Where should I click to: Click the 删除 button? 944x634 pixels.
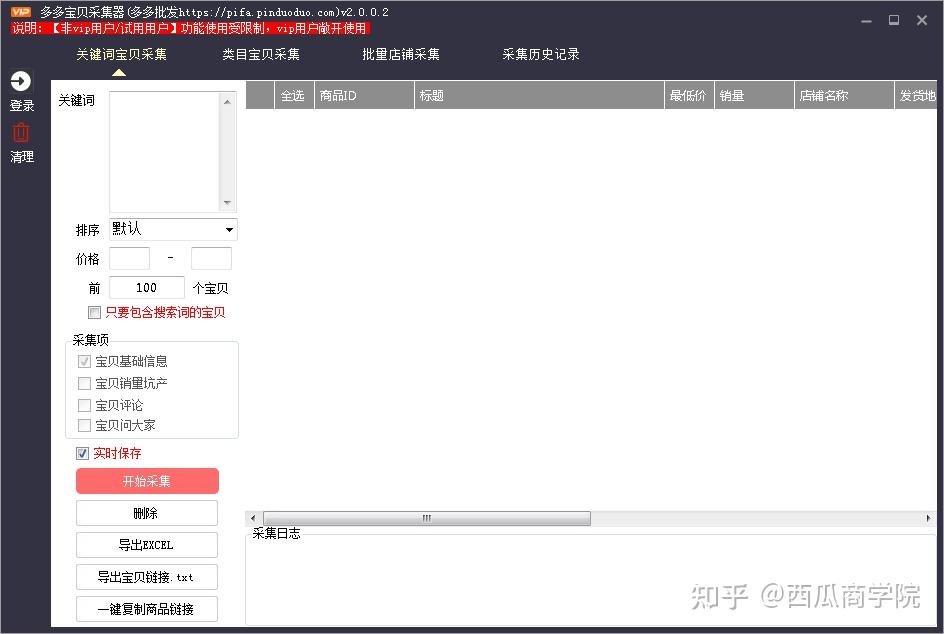(146, 513)
